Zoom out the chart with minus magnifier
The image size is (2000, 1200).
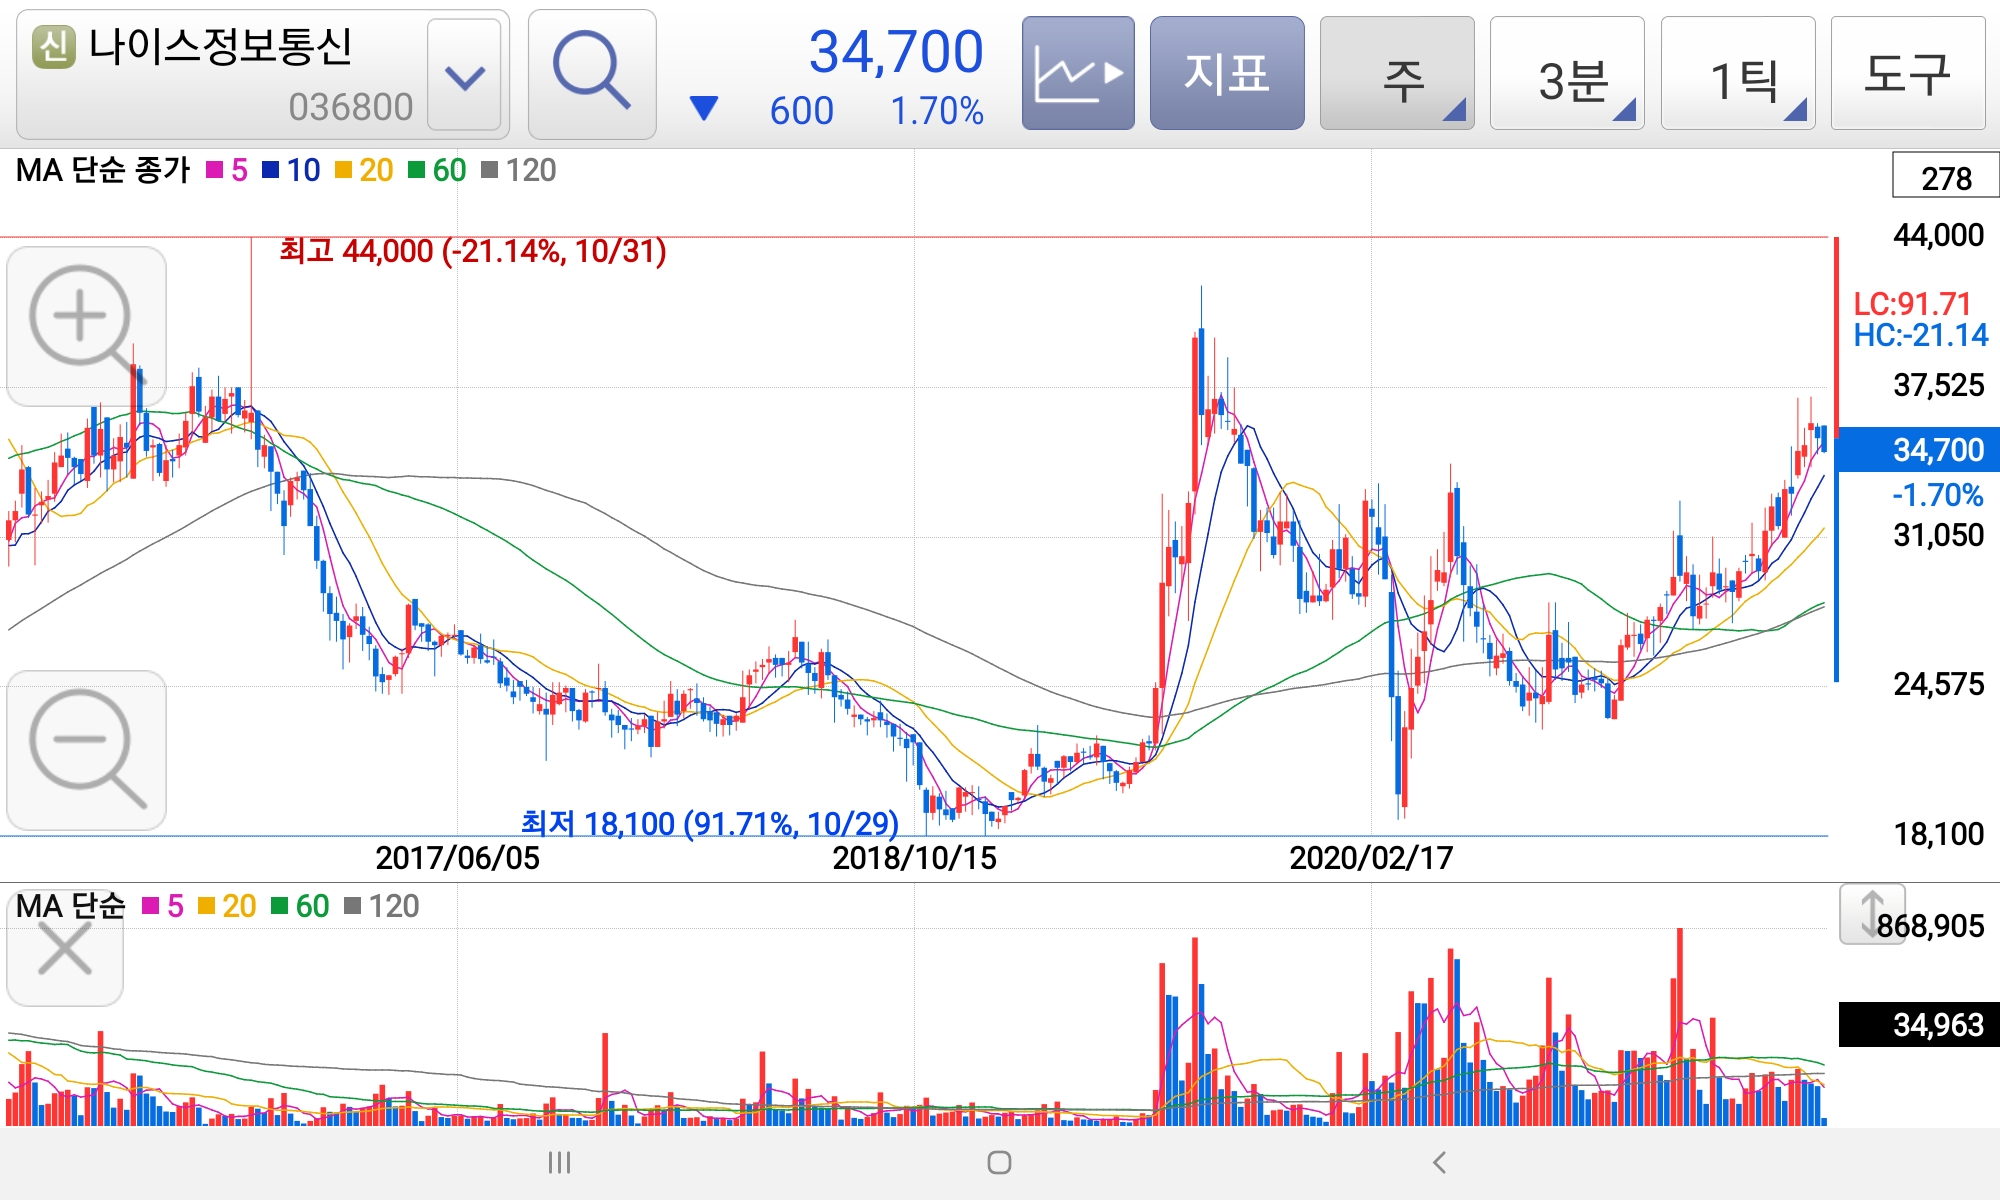pos(86,749)
